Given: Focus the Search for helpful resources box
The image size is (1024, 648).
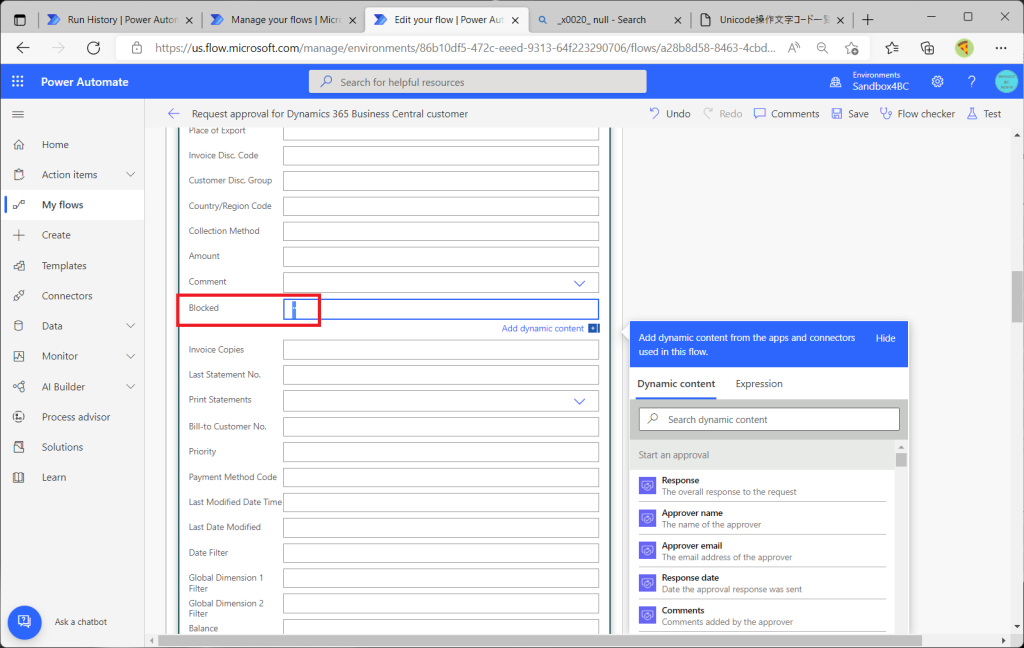Looking at the screenshot, I should [x=477, y=82].
